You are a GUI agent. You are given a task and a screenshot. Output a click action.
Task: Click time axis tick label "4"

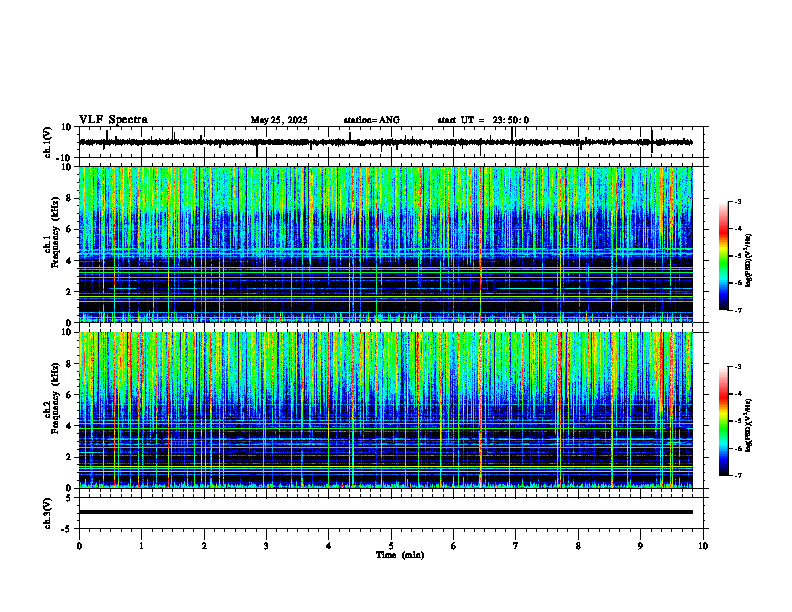point(329,546)
